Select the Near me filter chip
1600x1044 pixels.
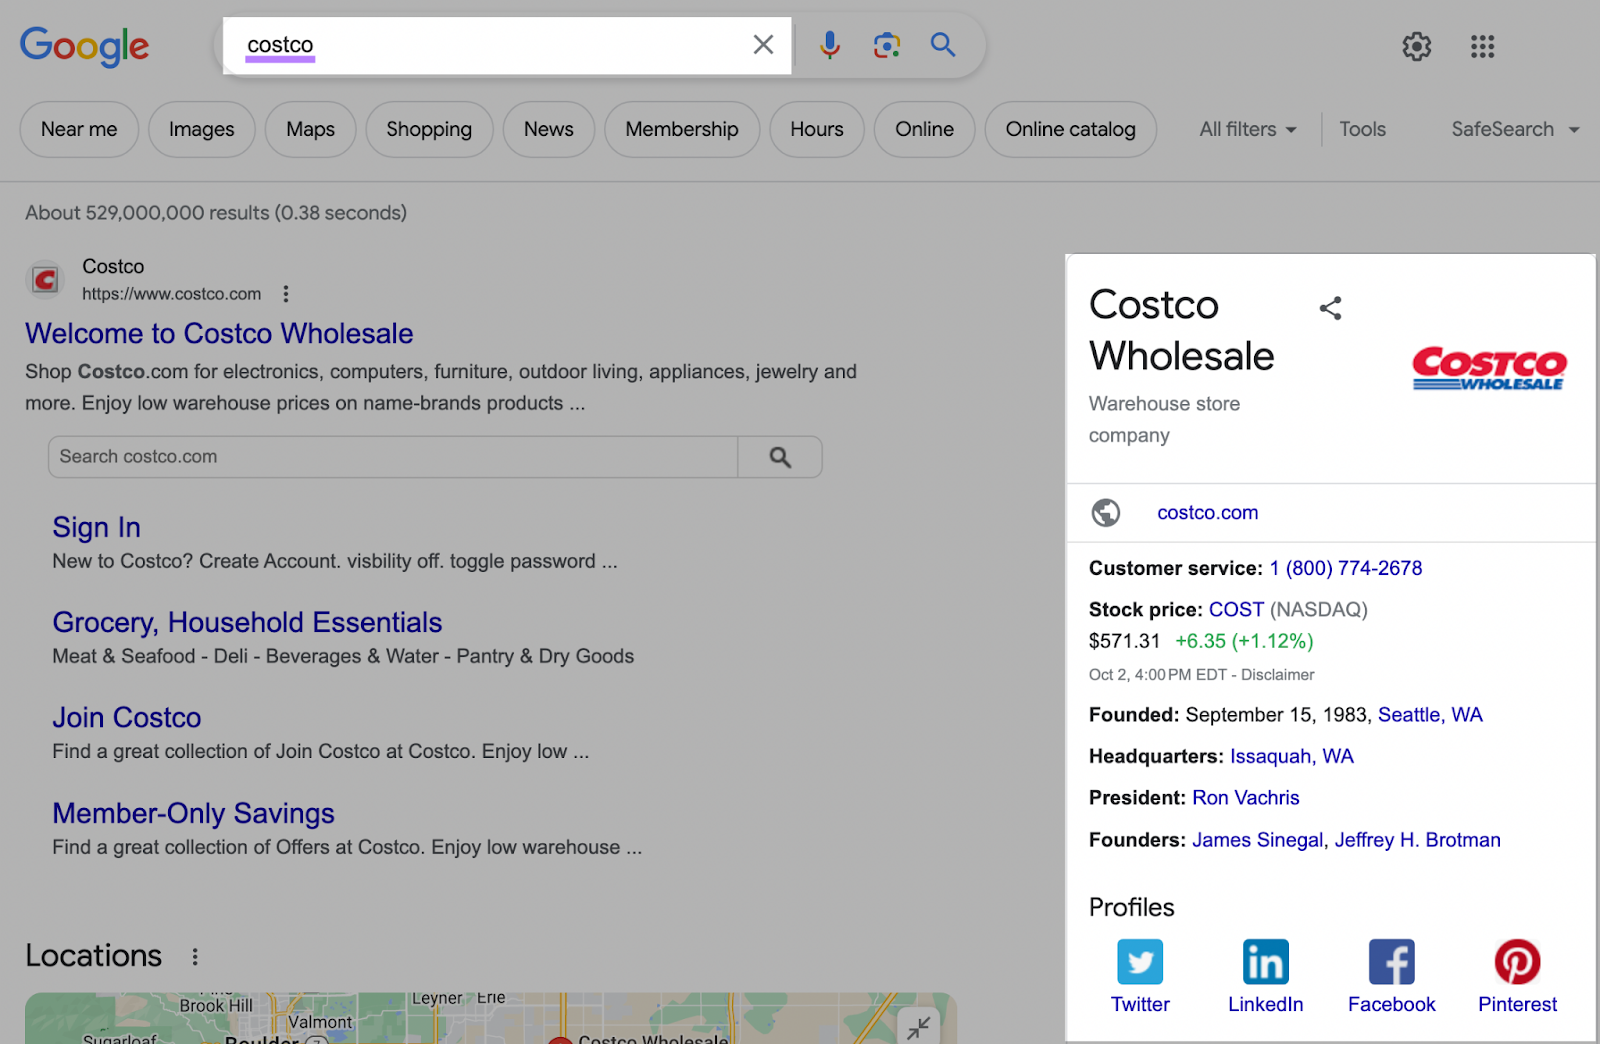79,129
